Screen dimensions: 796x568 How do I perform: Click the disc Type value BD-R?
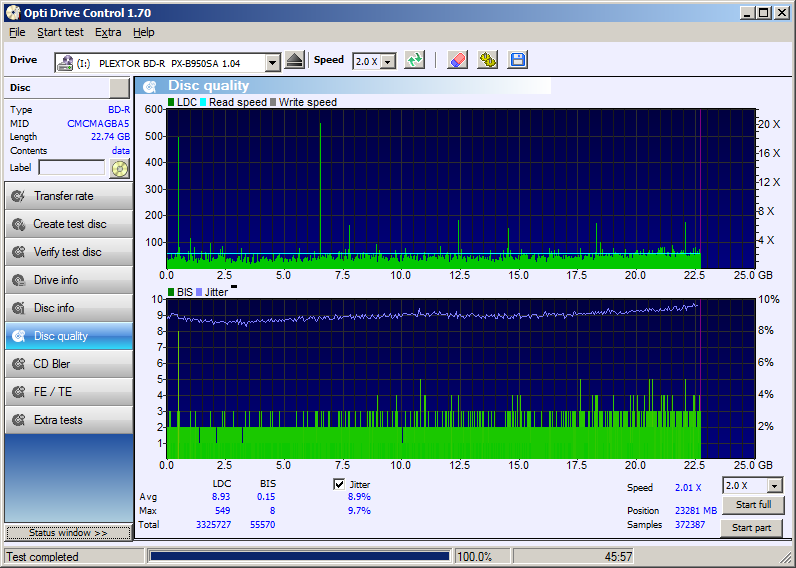pyautogui.click(x=119, y=110)
